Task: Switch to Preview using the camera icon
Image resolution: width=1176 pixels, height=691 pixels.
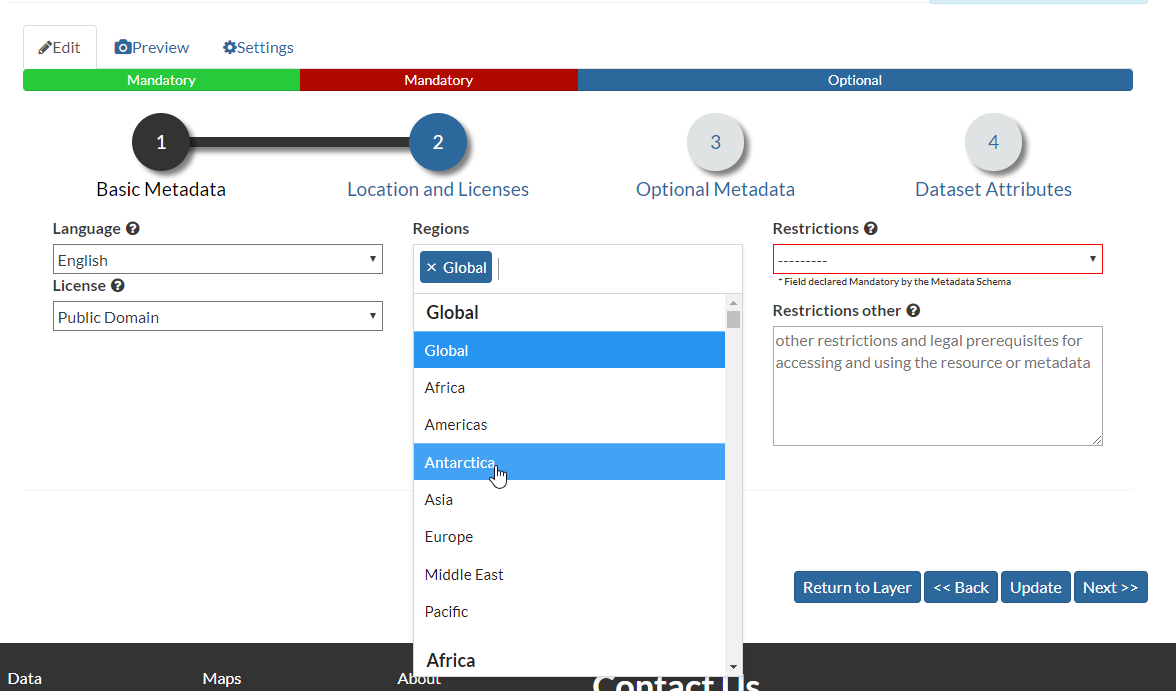Action: click(151, 47)
